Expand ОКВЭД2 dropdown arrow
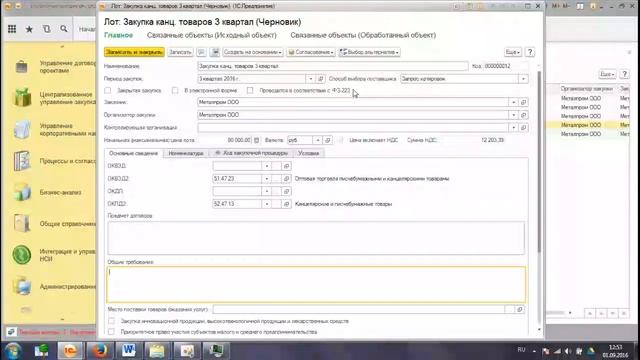Screen dimensions: 640x360 (267, 178)
